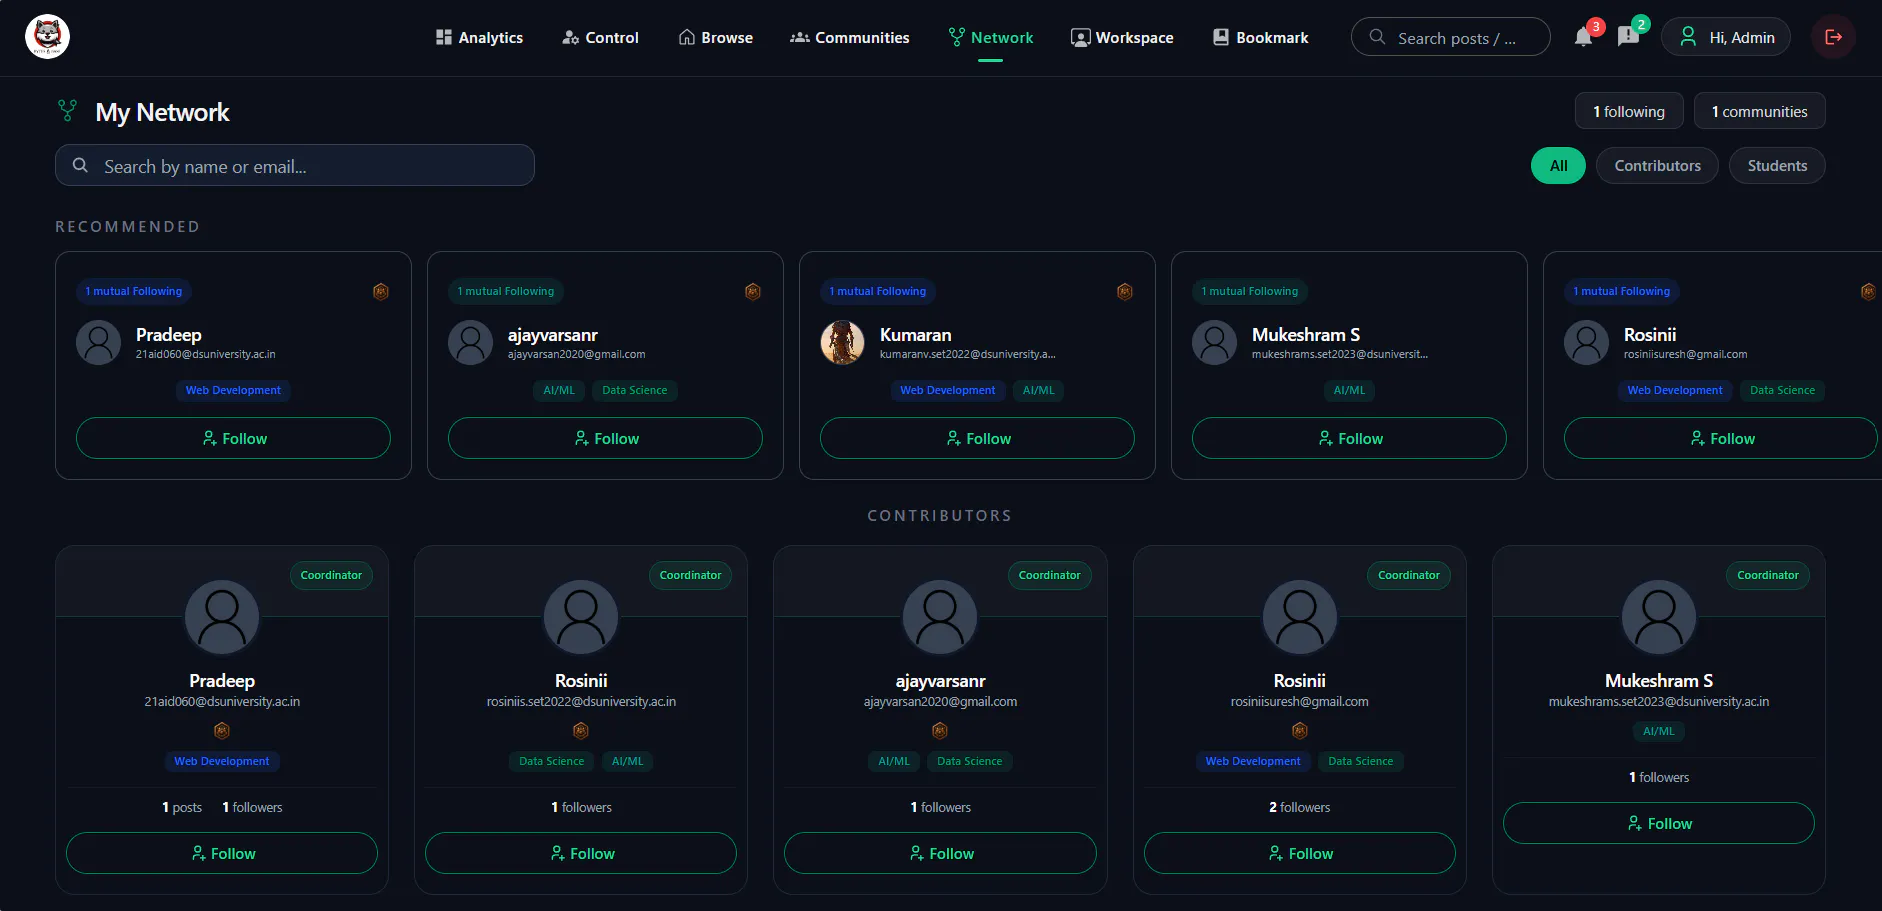Click the 1 following button

point(1629,111)
